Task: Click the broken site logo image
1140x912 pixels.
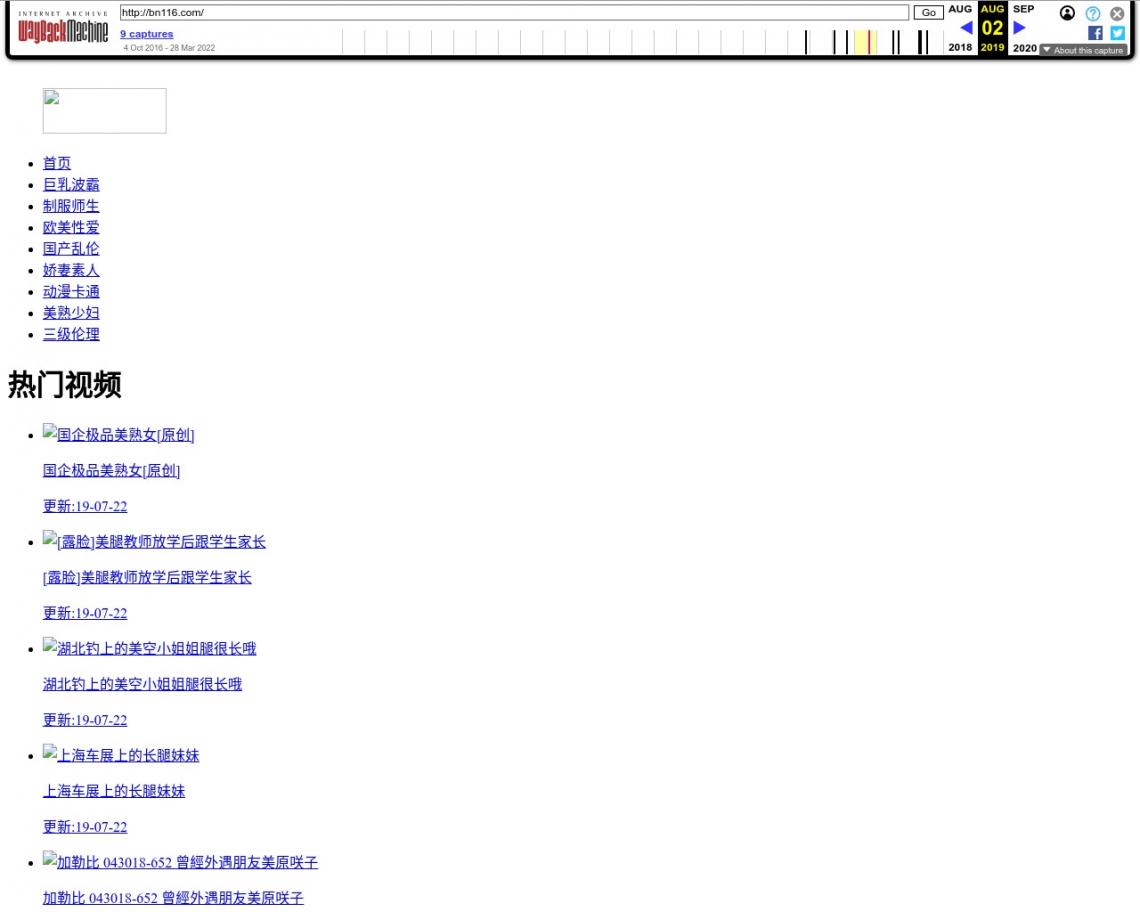Action: [x=105, y=111]
